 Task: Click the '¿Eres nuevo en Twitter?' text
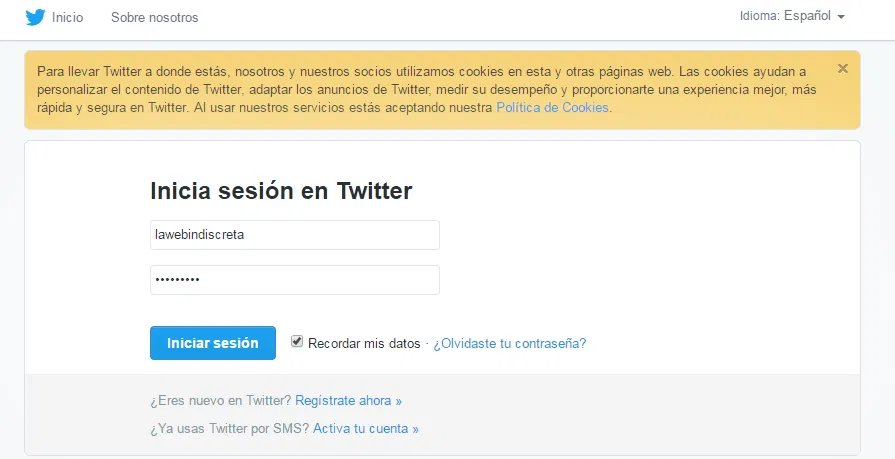221,400
